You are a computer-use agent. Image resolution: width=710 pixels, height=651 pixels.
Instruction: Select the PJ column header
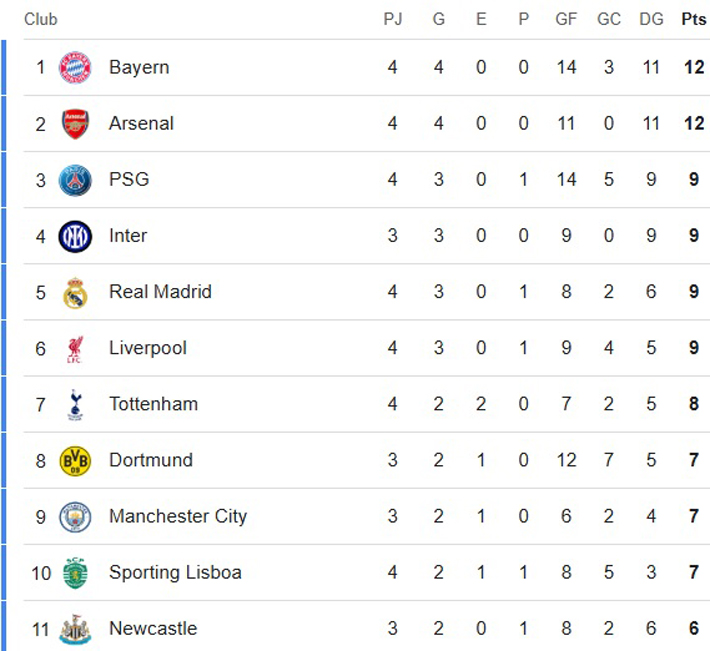[393, 20]
